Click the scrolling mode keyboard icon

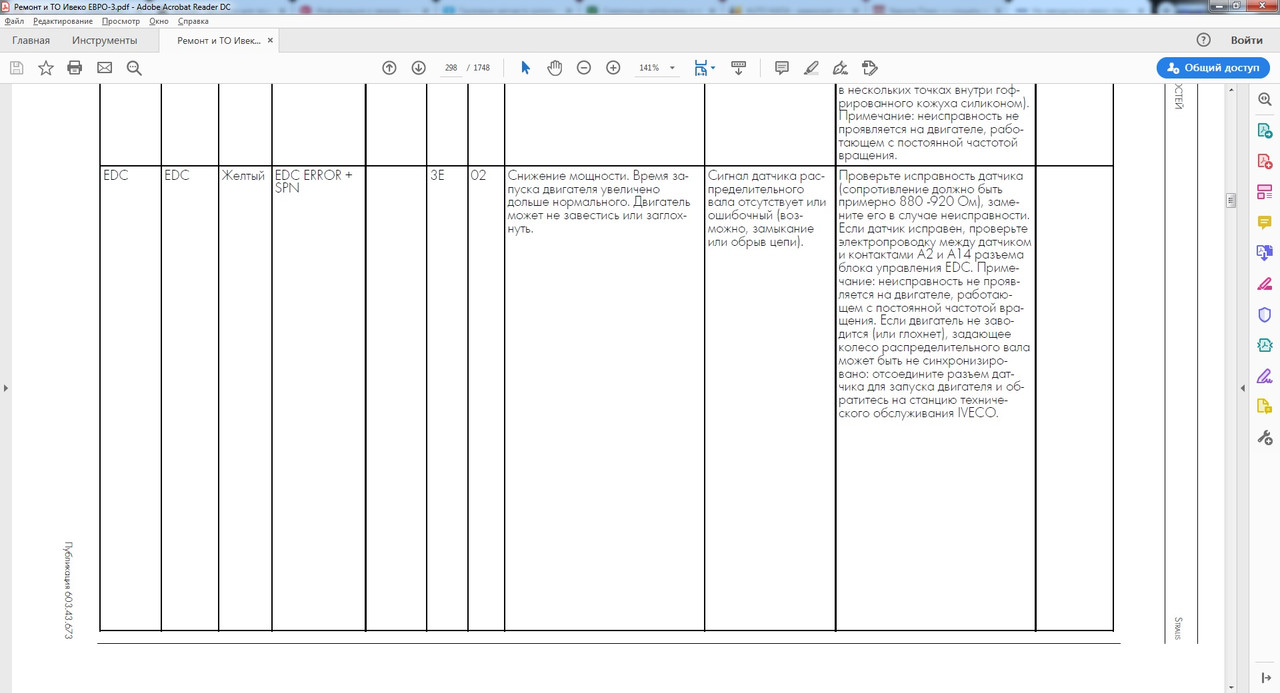coord(739,68)
